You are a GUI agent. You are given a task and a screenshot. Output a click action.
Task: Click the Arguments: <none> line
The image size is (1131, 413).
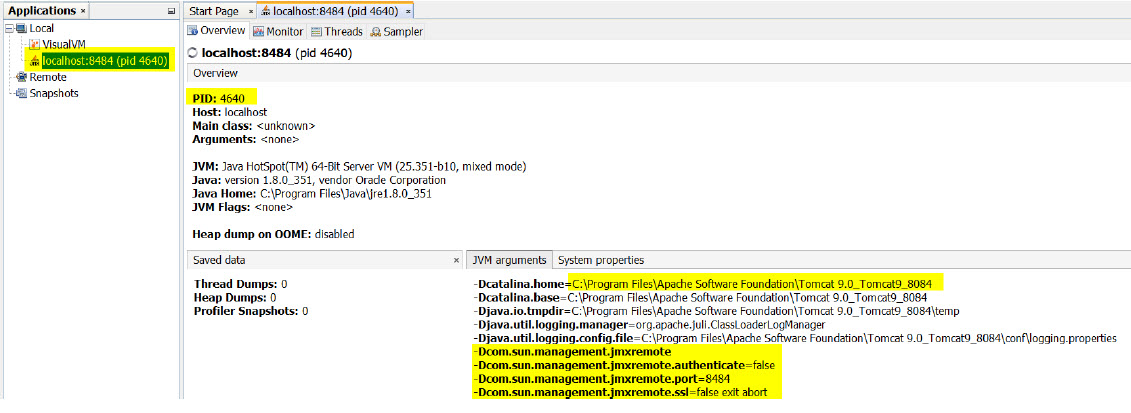(x=245, y=139)
